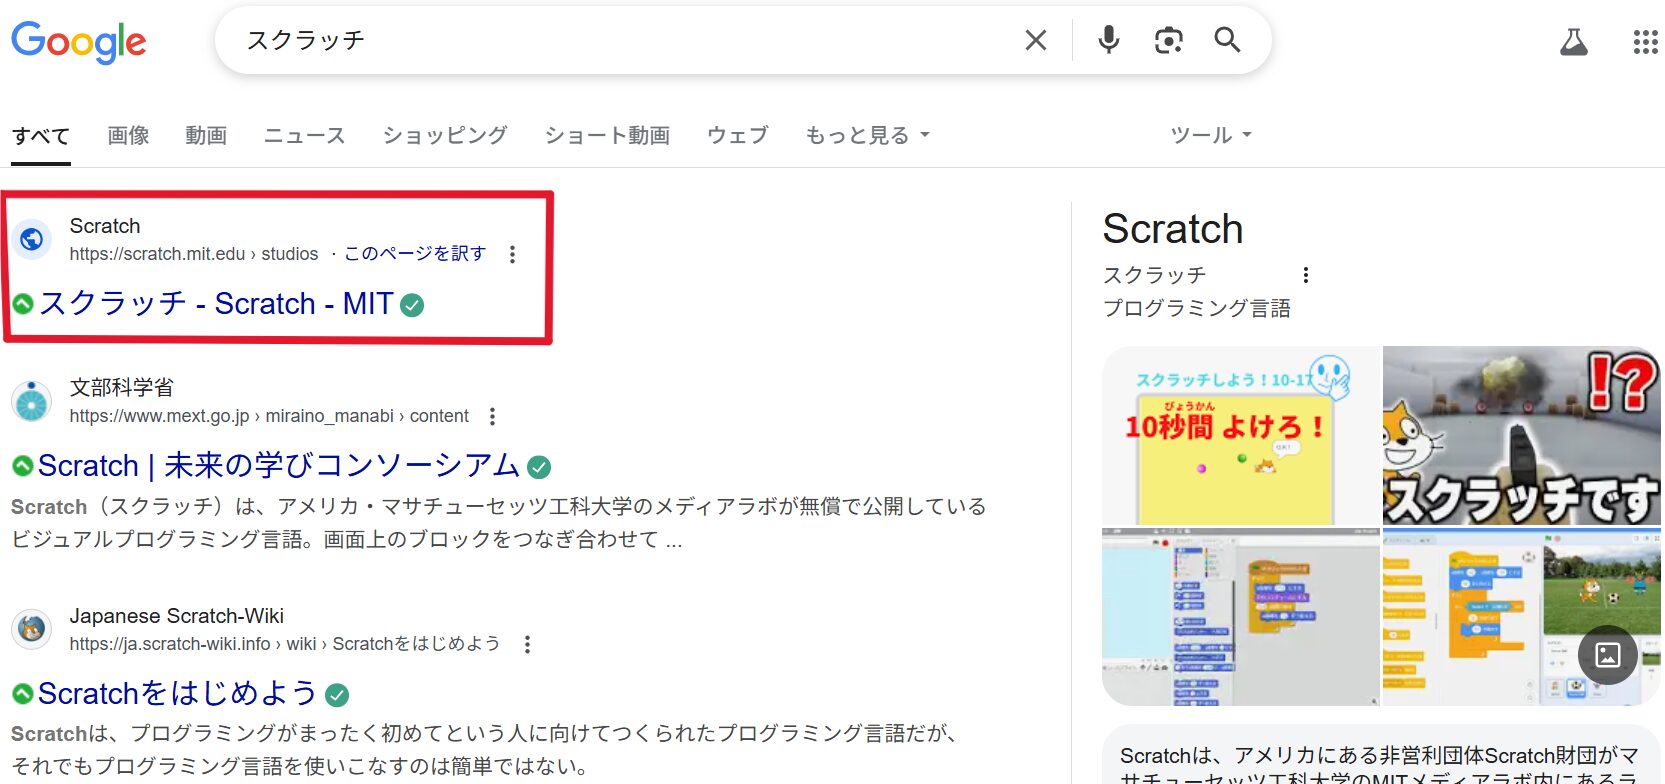The width and height of the screenshot is (1665, 784).
Task: Click the Japanese Scratch-Wiki site name
Action: (x=177, y=616)
